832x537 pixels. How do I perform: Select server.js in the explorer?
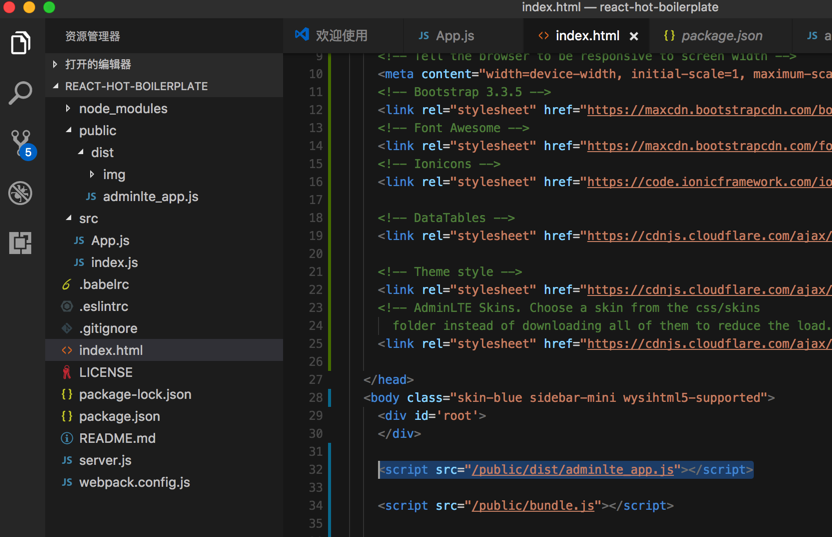pyautogui.click(x=105, y=460)
